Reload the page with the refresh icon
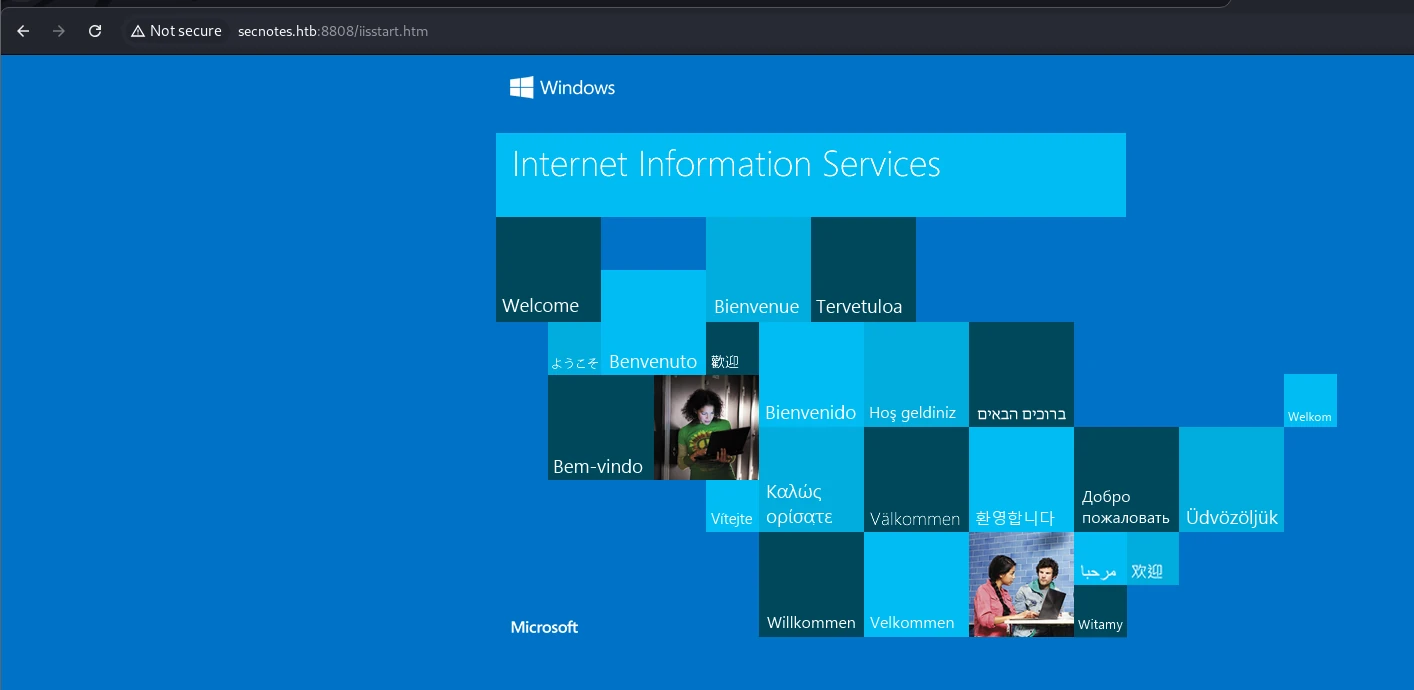1414x690 pixels. pos(95,31)
